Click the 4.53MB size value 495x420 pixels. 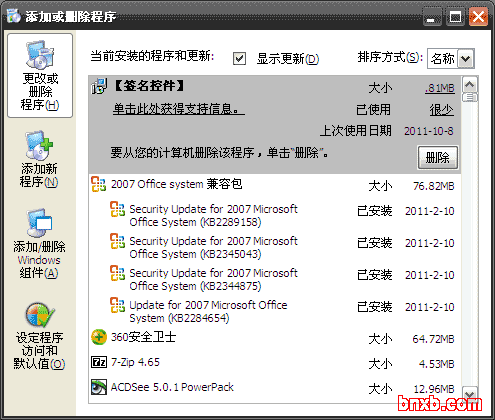tap(437, 364)
